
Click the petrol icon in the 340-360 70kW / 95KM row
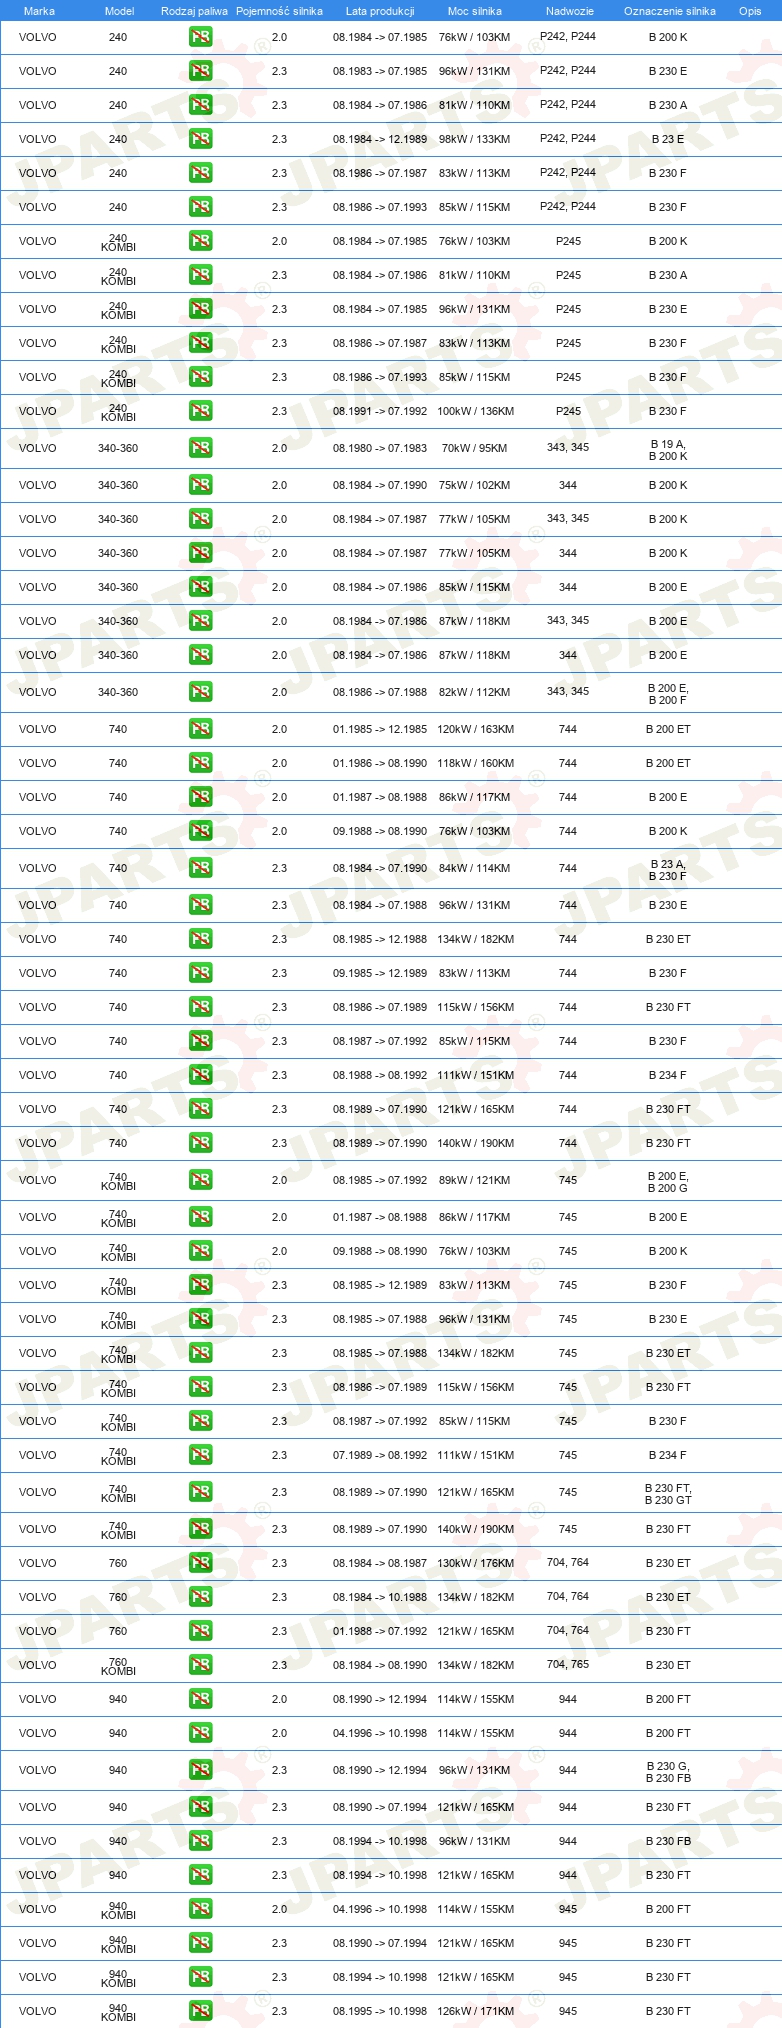[x=200, y=448]
